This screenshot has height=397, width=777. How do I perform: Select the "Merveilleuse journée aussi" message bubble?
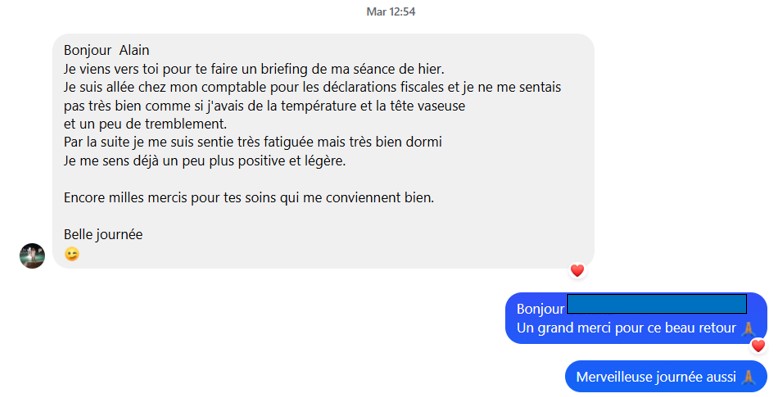click(x=666, y=377)
